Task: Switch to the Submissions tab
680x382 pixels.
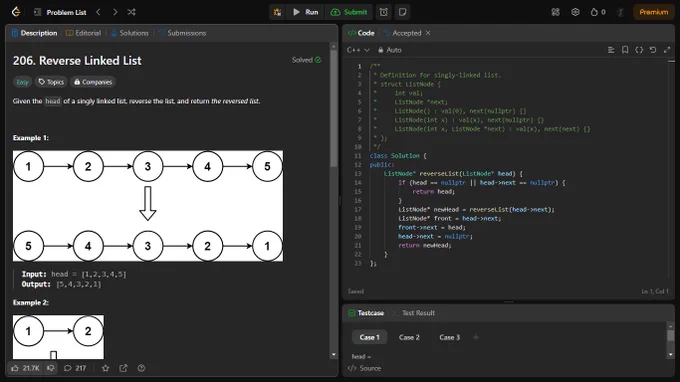Action: (182, 33)
